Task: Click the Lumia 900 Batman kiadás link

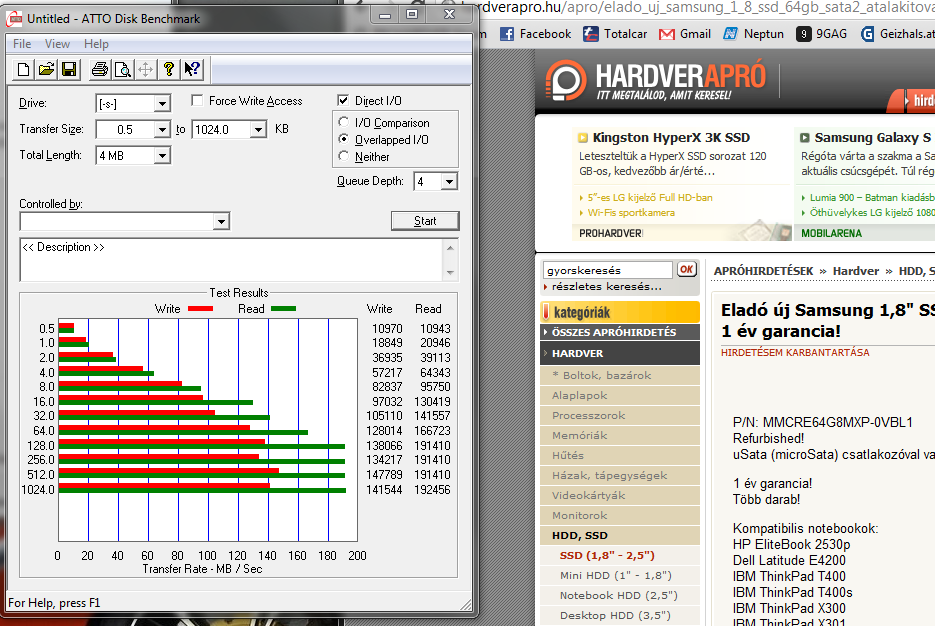Action: click(872, 197)
